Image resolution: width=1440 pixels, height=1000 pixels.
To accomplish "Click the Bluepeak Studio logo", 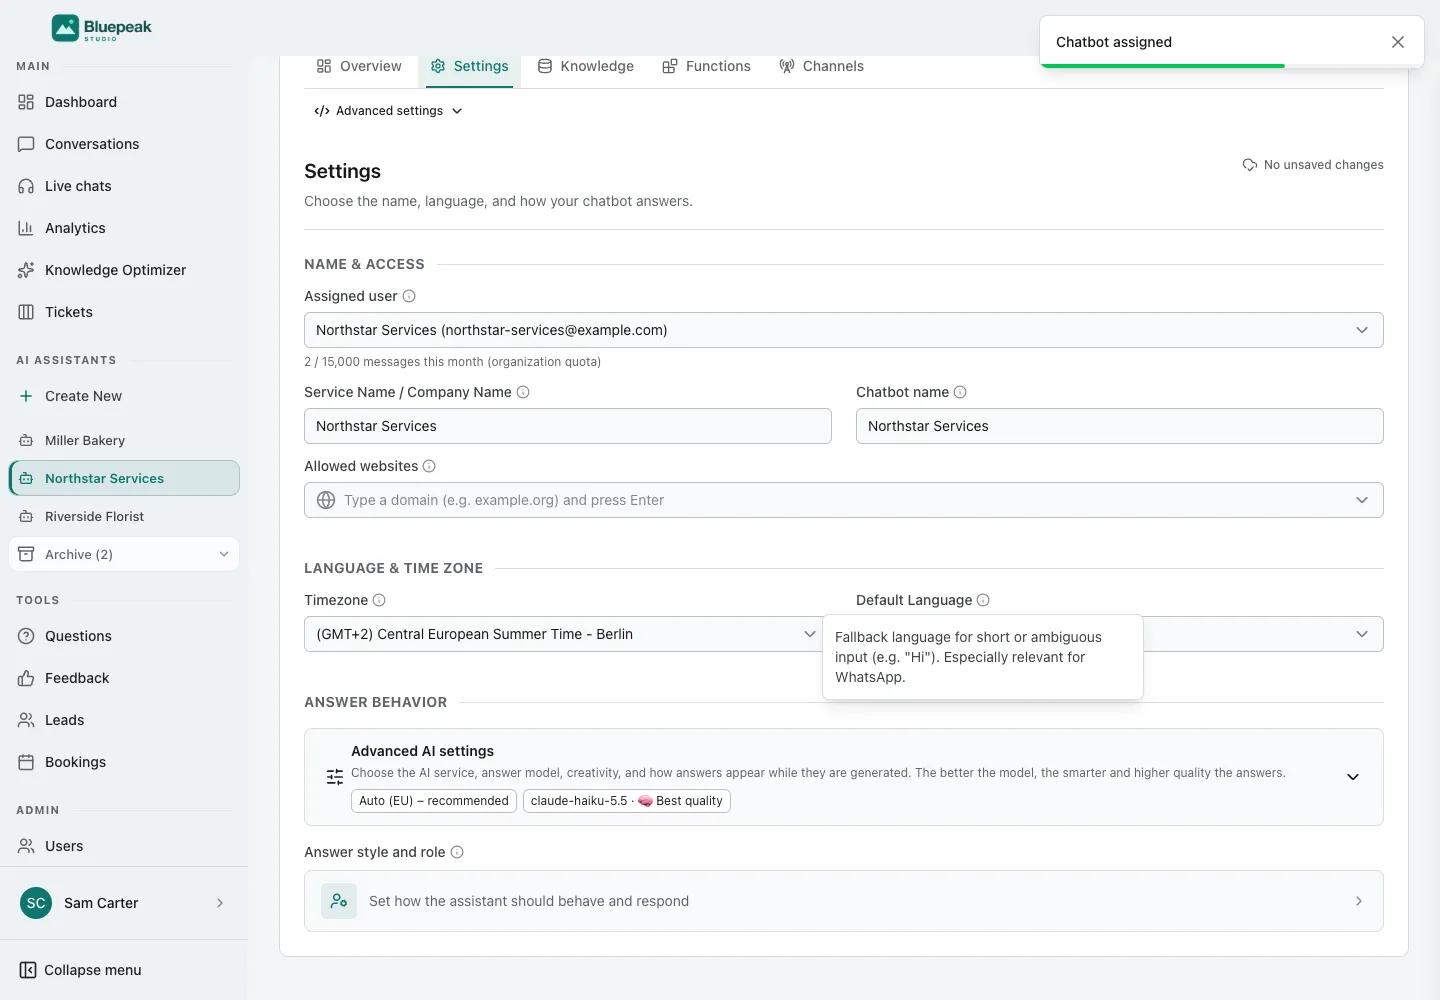I will (101, 28).
